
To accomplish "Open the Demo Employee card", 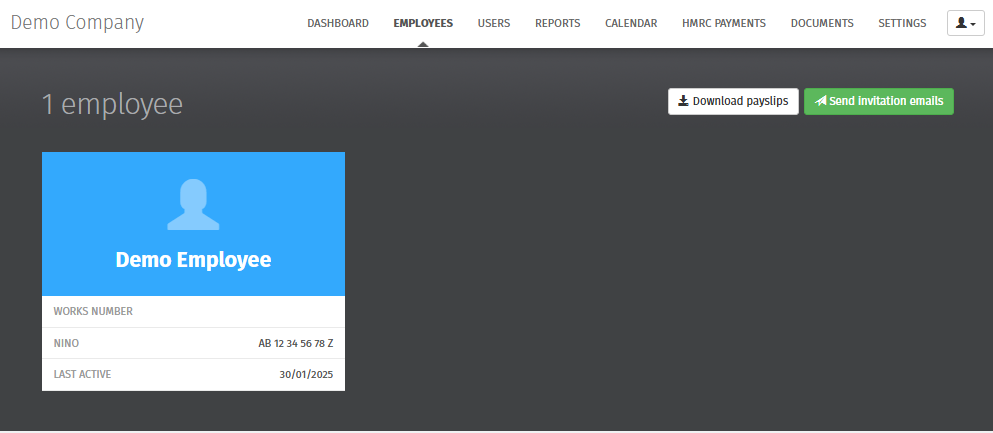I will pyautogui.click(x=193, y=271).
